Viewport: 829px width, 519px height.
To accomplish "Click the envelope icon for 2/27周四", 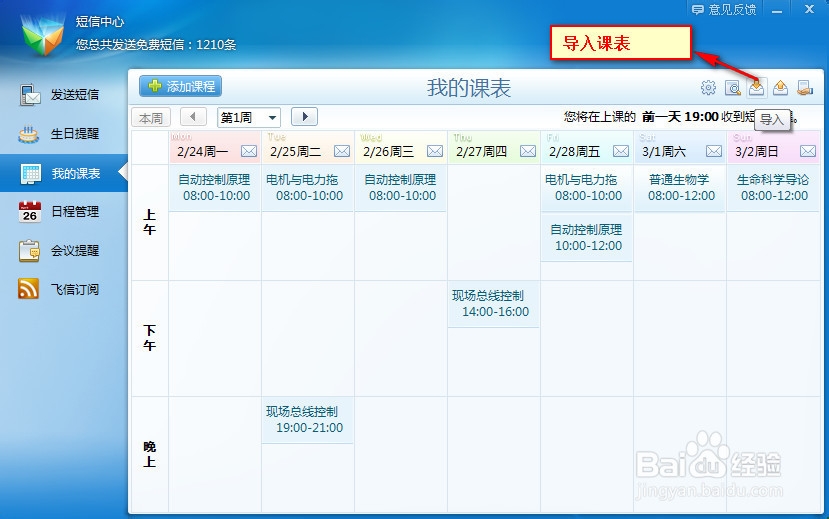I will pyautogui.click(x=528, y=151).
